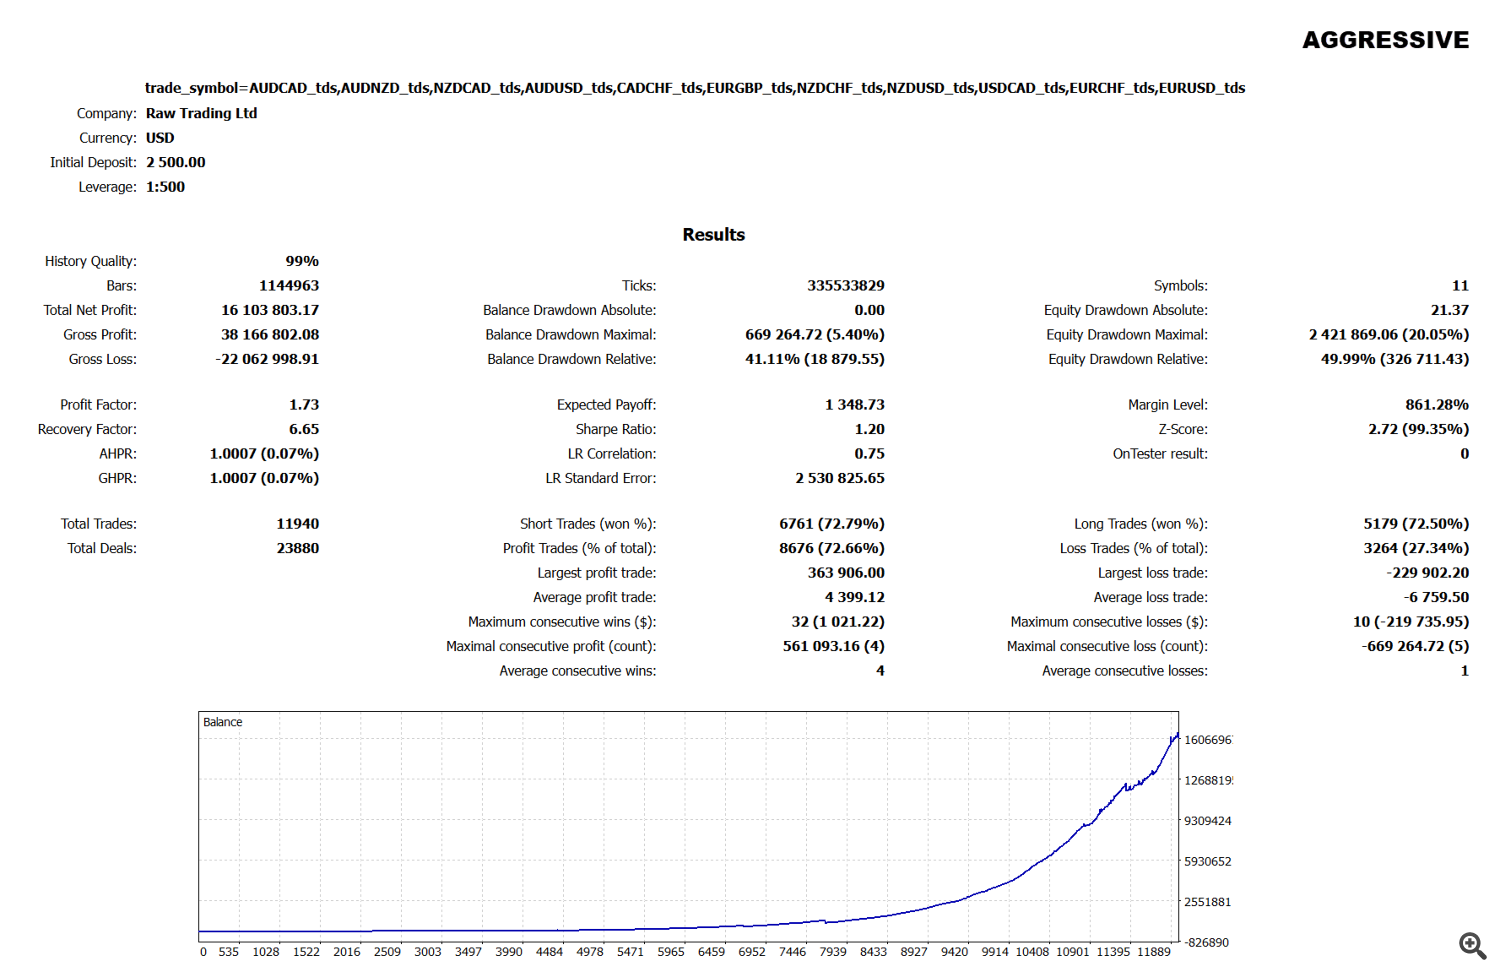Click the 5965 mark on chart x-axis

point(670,952)
